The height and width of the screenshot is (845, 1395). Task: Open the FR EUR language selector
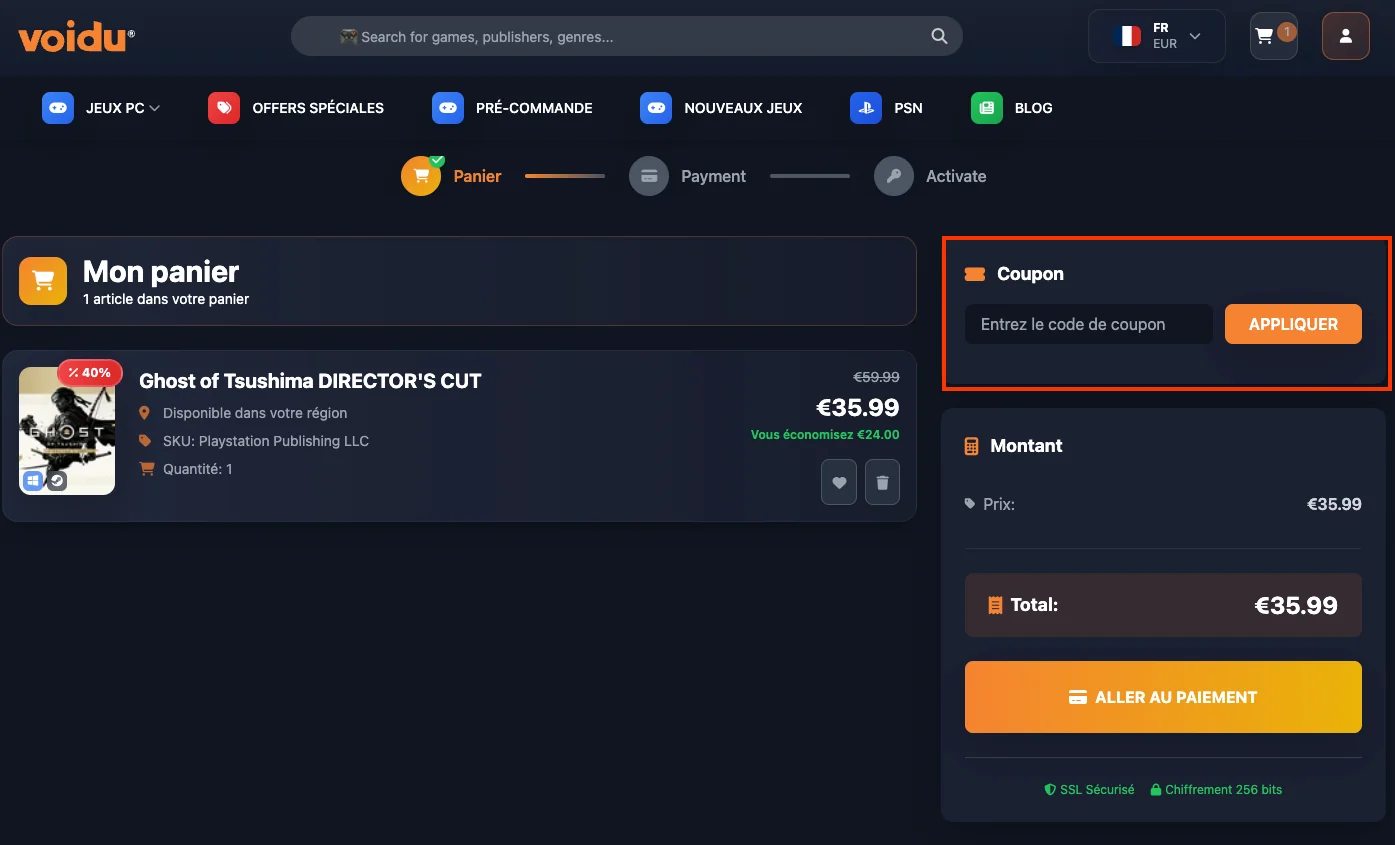[1156, 35]
